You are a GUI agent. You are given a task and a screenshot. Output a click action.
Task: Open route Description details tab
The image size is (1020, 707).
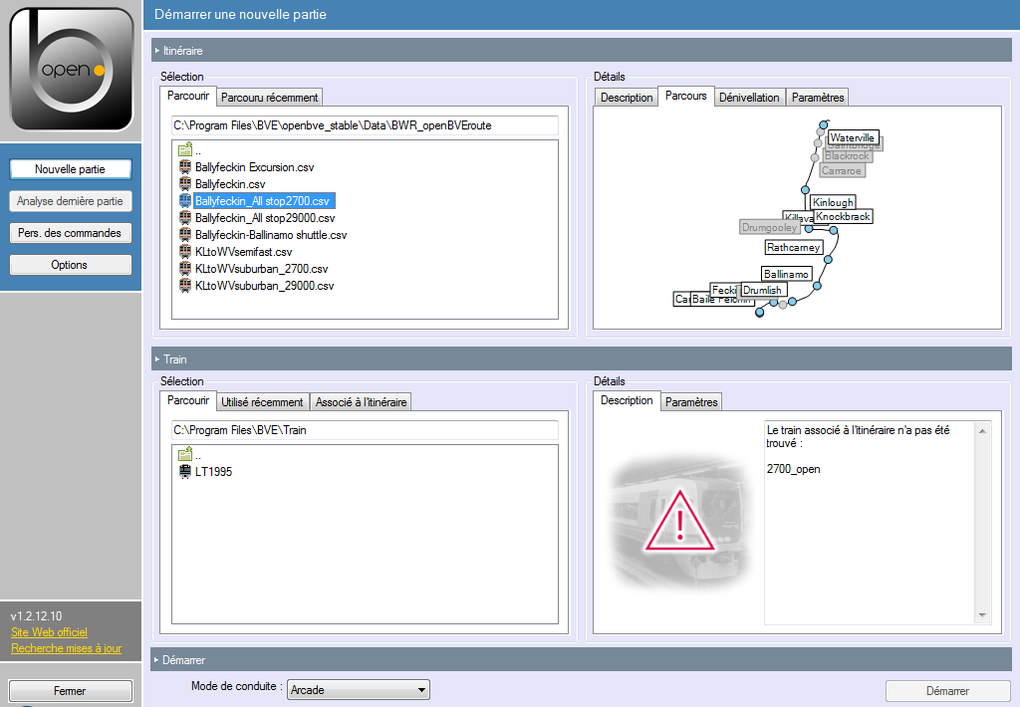(626, 98)
